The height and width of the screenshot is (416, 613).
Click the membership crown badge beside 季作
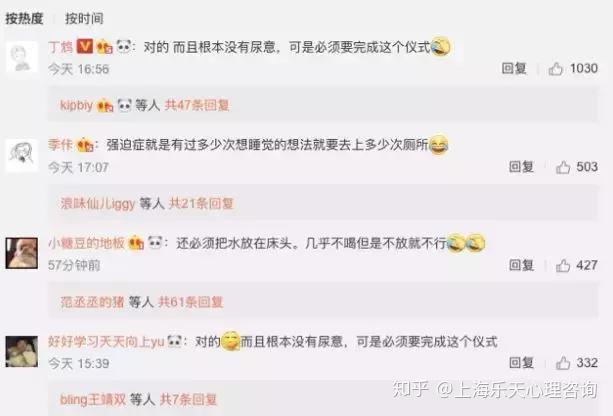85,145
